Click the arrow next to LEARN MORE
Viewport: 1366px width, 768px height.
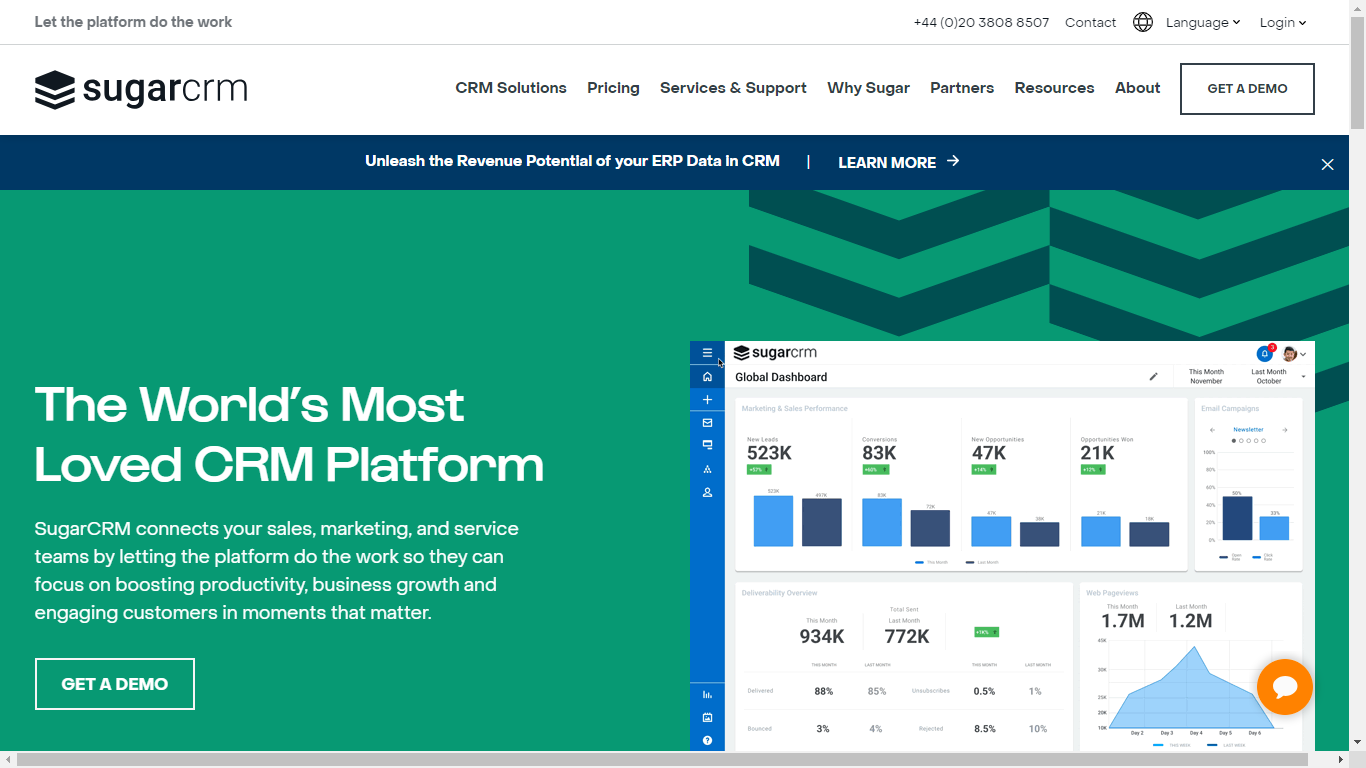[x=953, y=161]
